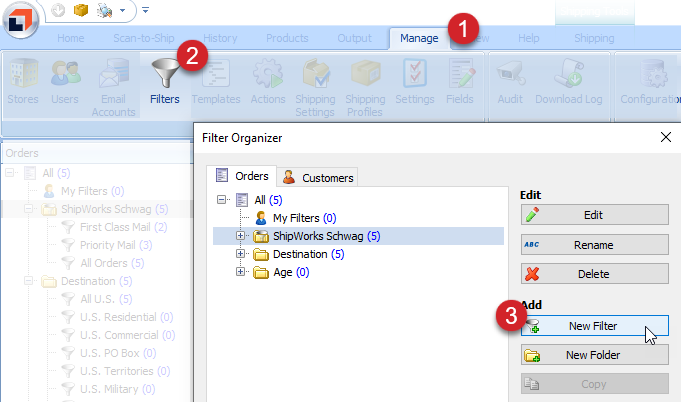Open the Audit log

510,83
